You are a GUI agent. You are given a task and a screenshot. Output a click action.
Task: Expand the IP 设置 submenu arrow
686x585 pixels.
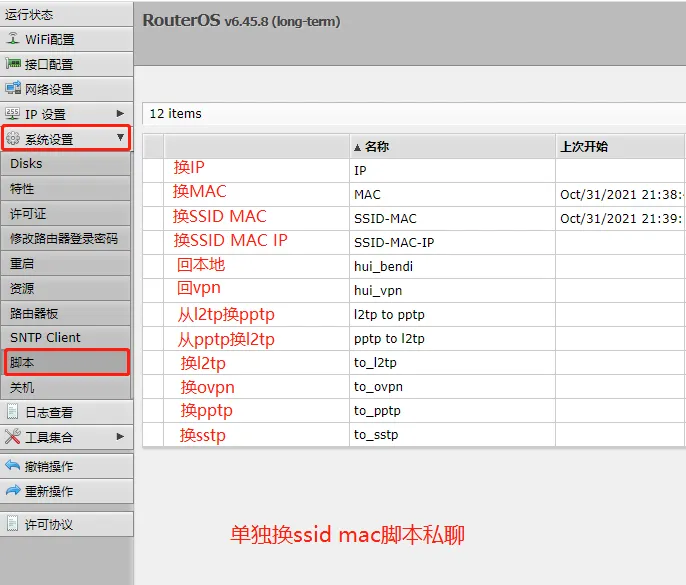pyautogui.click(x=120, y=114)
